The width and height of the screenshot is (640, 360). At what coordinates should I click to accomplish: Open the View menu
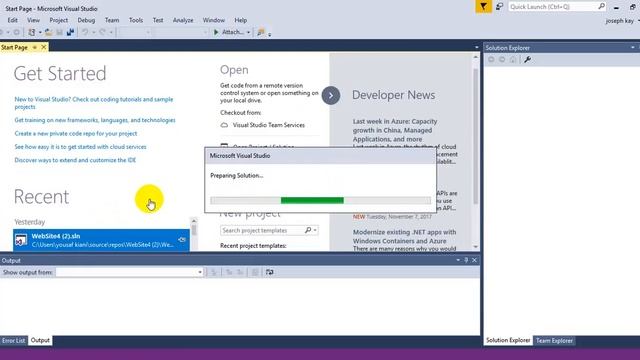click(x=33, y=20)
